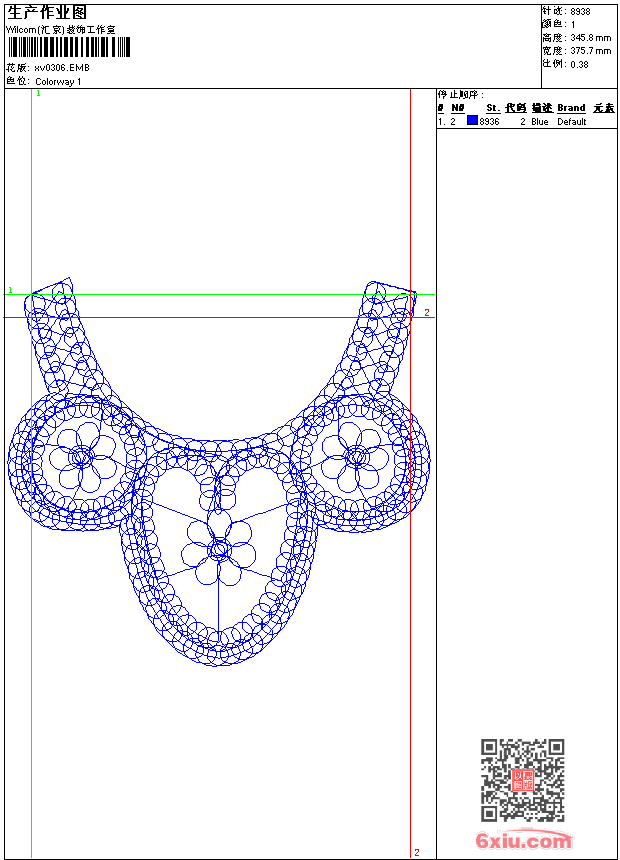Screen dimensions: 620x860
Task: Click the green marker 1 on horizontal line
Action: (x=11, y=291)
